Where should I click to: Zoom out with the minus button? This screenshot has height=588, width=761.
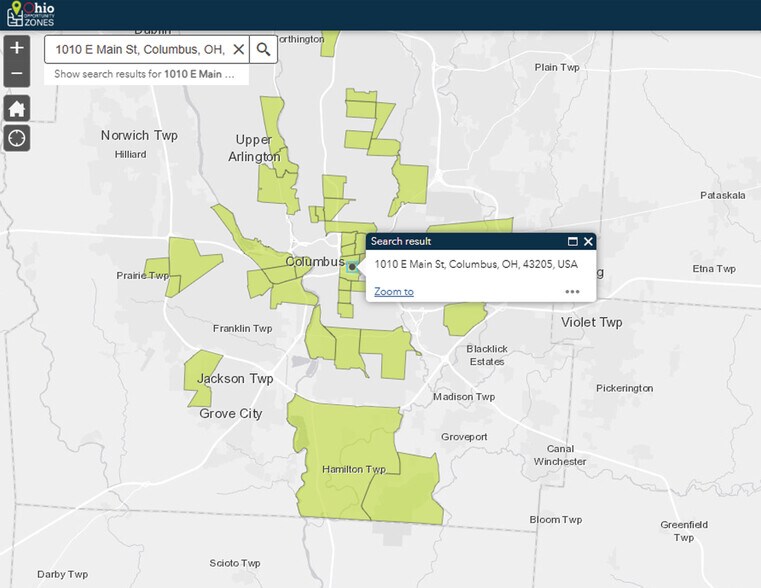16,74
